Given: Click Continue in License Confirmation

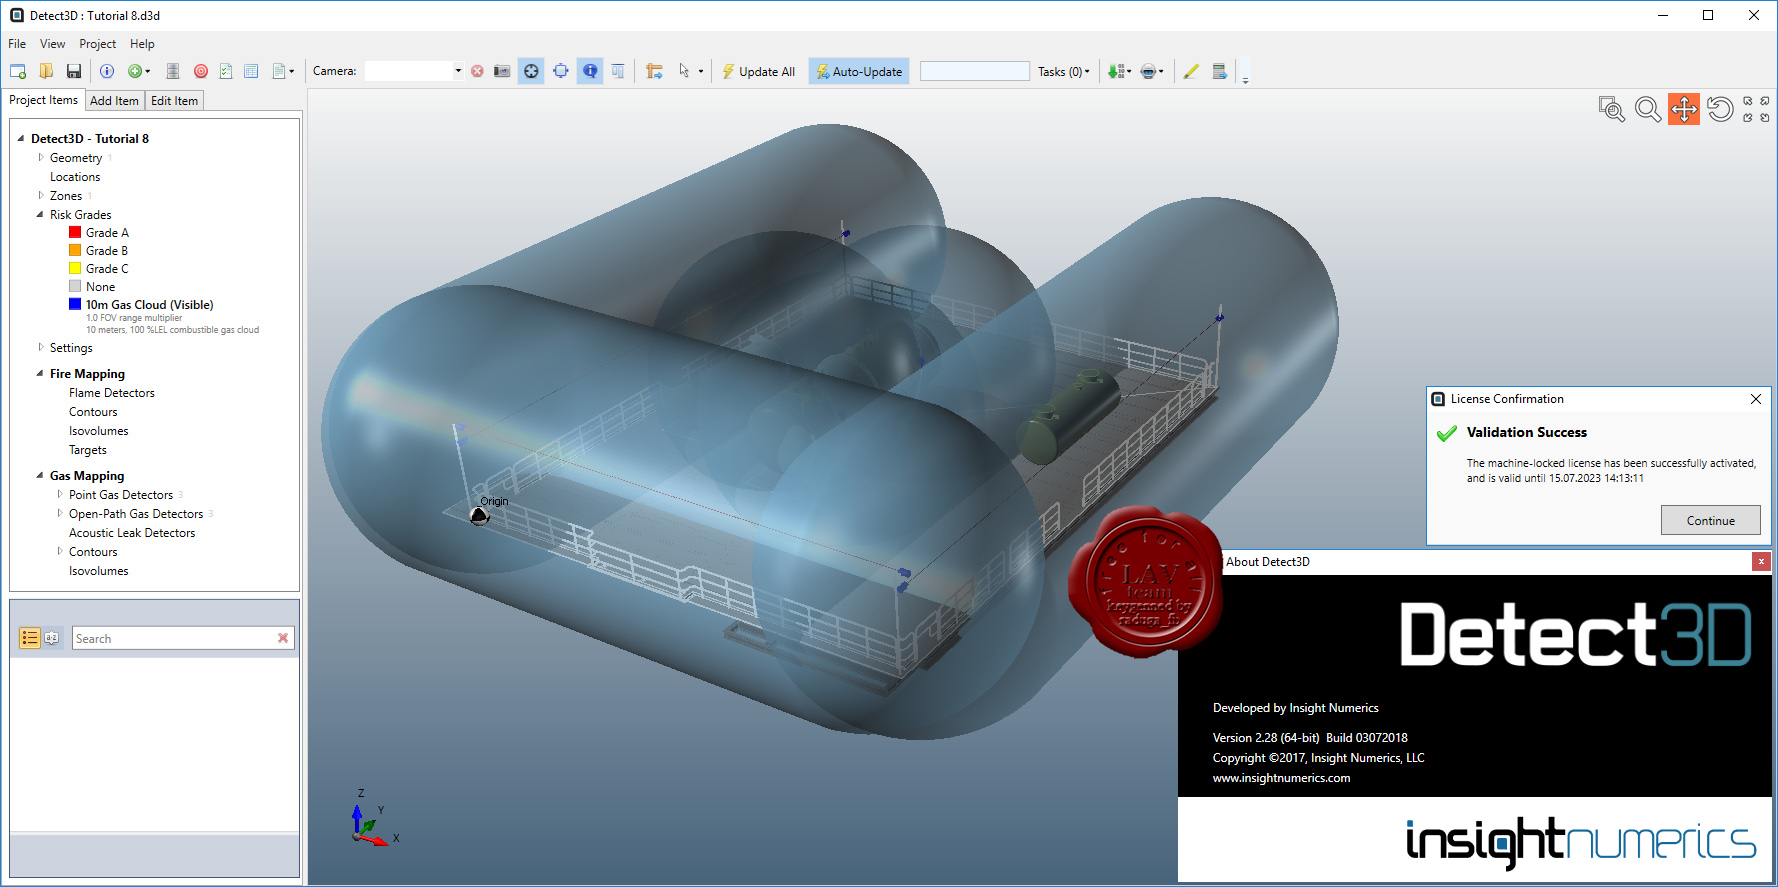Looking at the screenshot, I should [1710, 520].
